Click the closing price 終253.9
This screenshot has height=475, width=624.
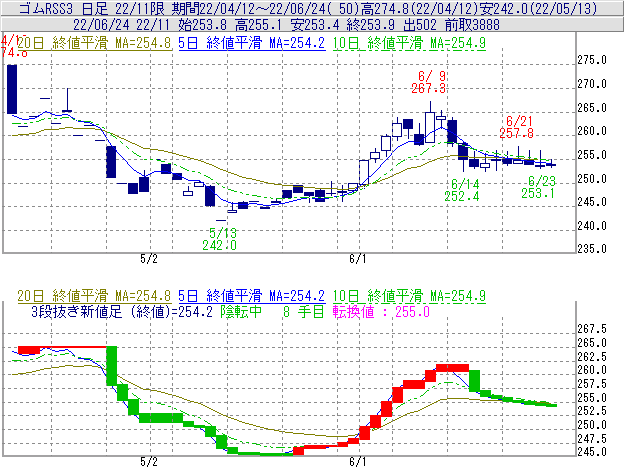pos(370,25)
